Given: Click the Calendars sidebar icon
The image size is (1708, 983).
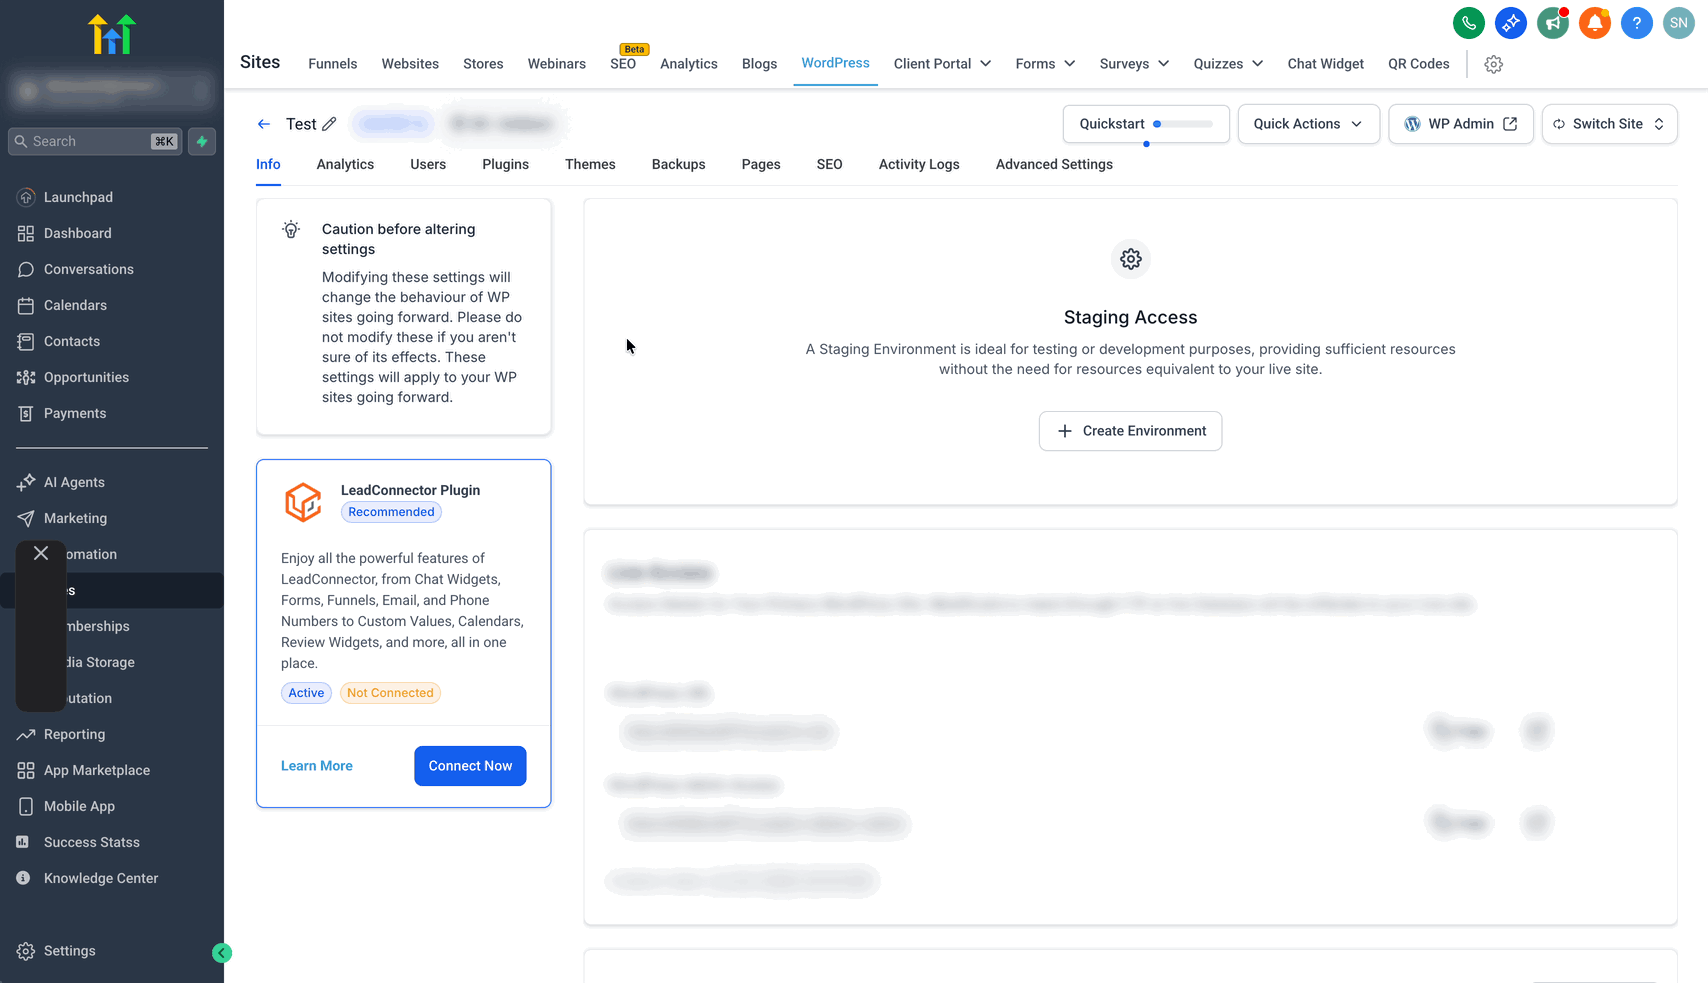Looking at the screenshot, I should (x=26, y=306).
